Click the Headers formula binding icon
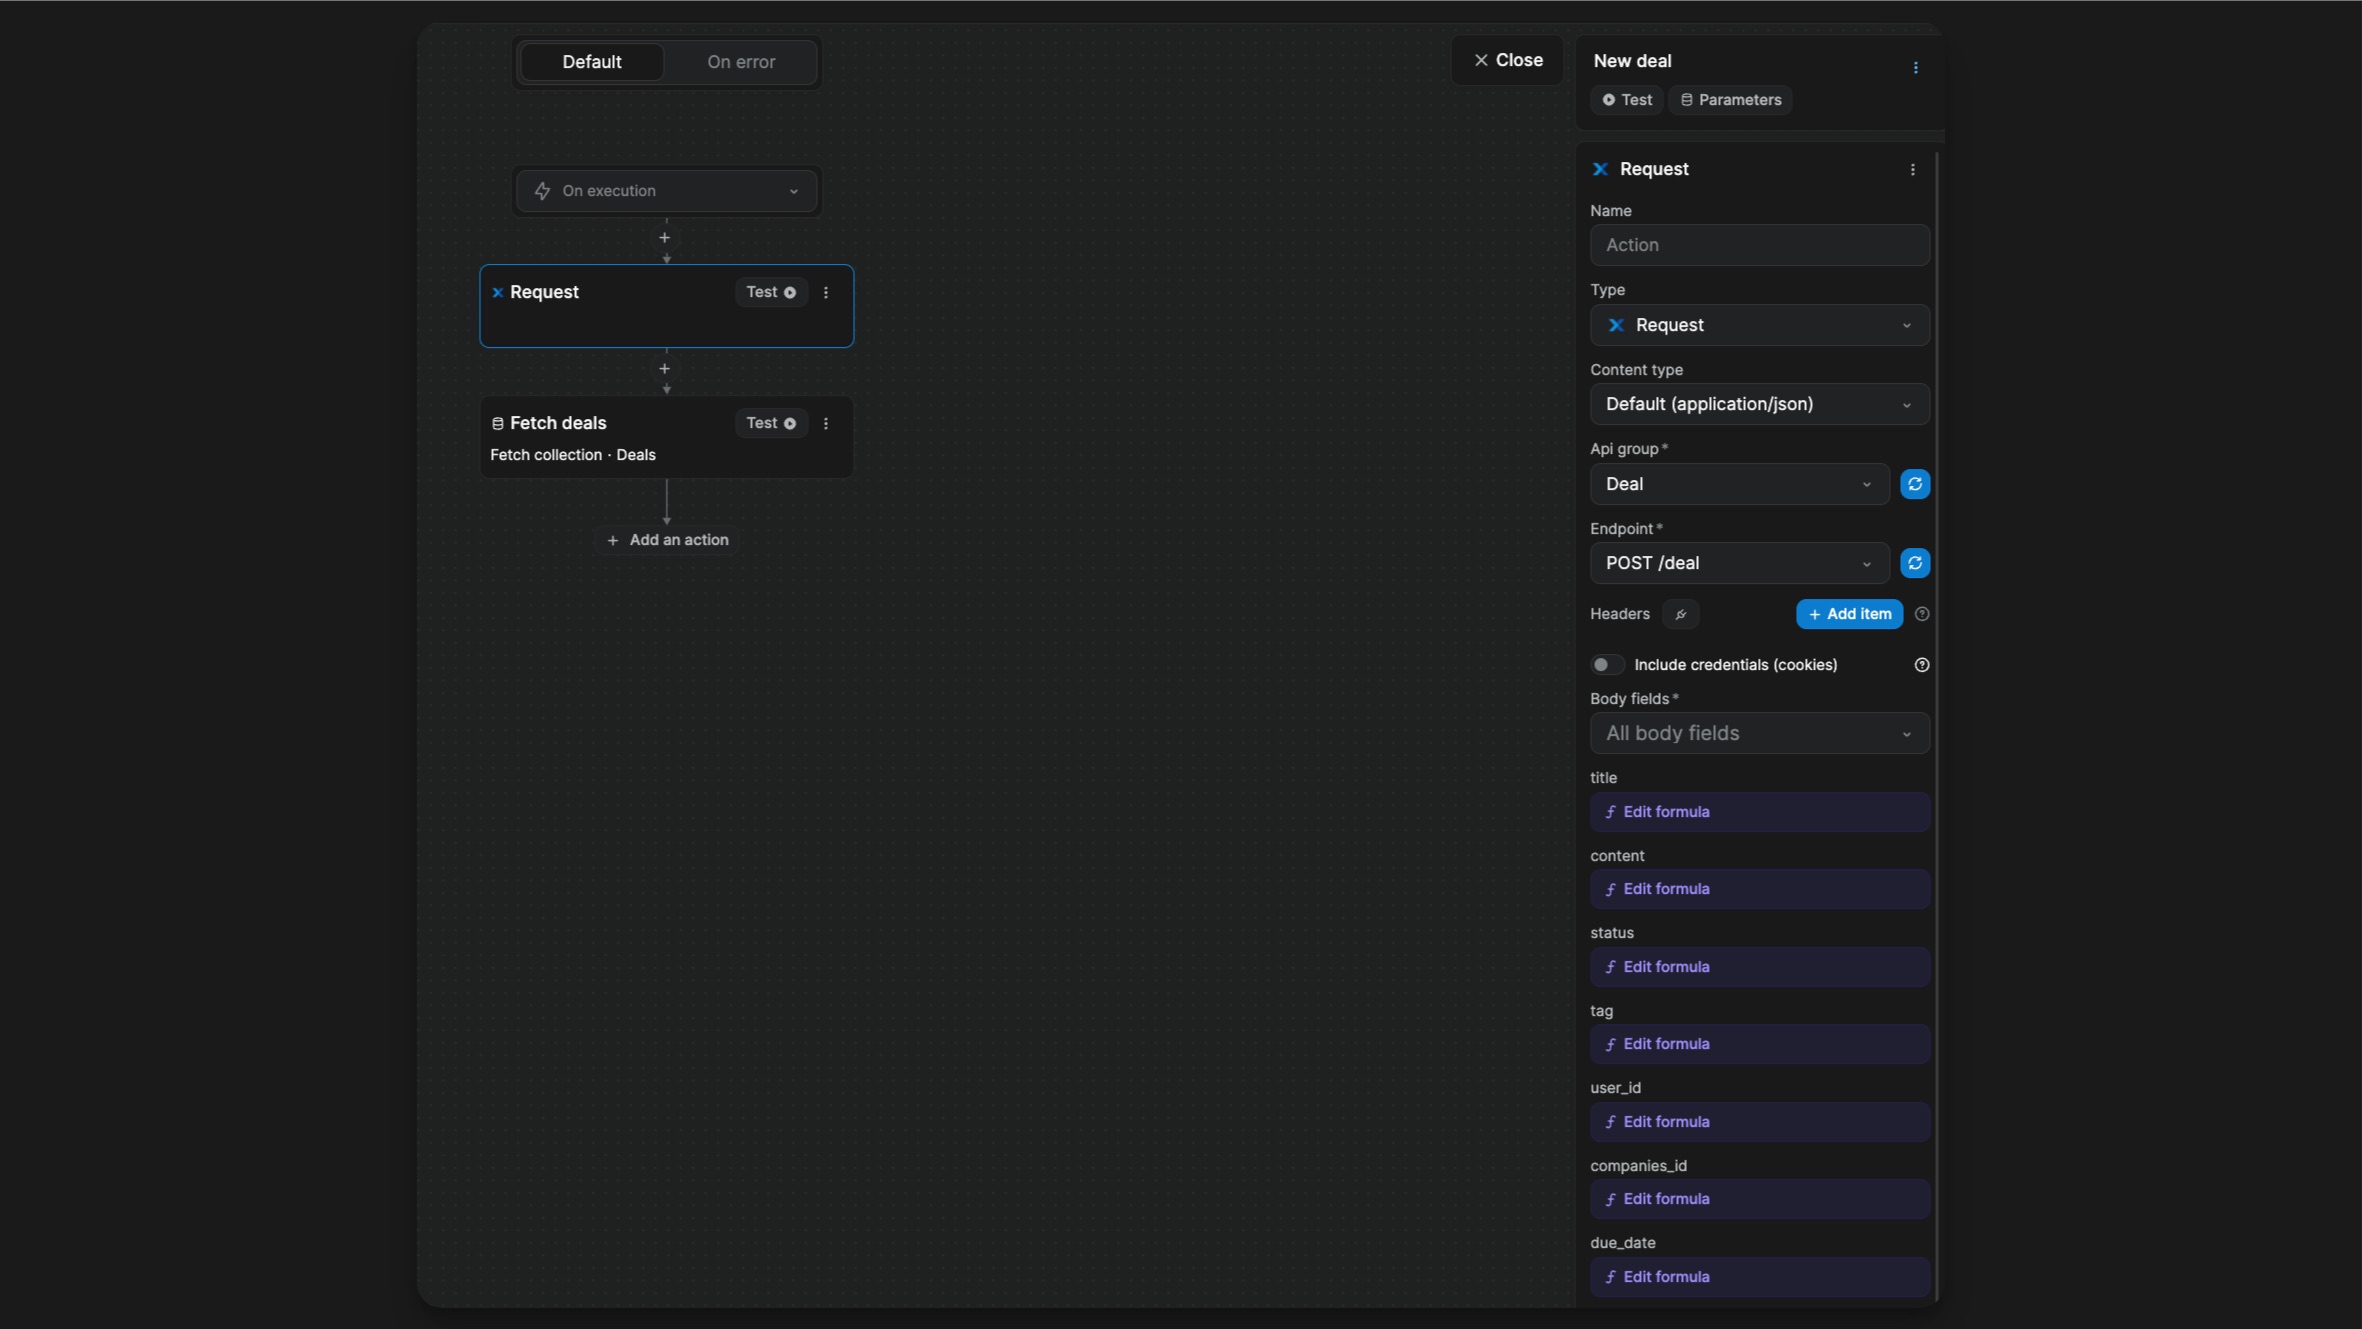The image size is (2362, 1329). 1680,614
